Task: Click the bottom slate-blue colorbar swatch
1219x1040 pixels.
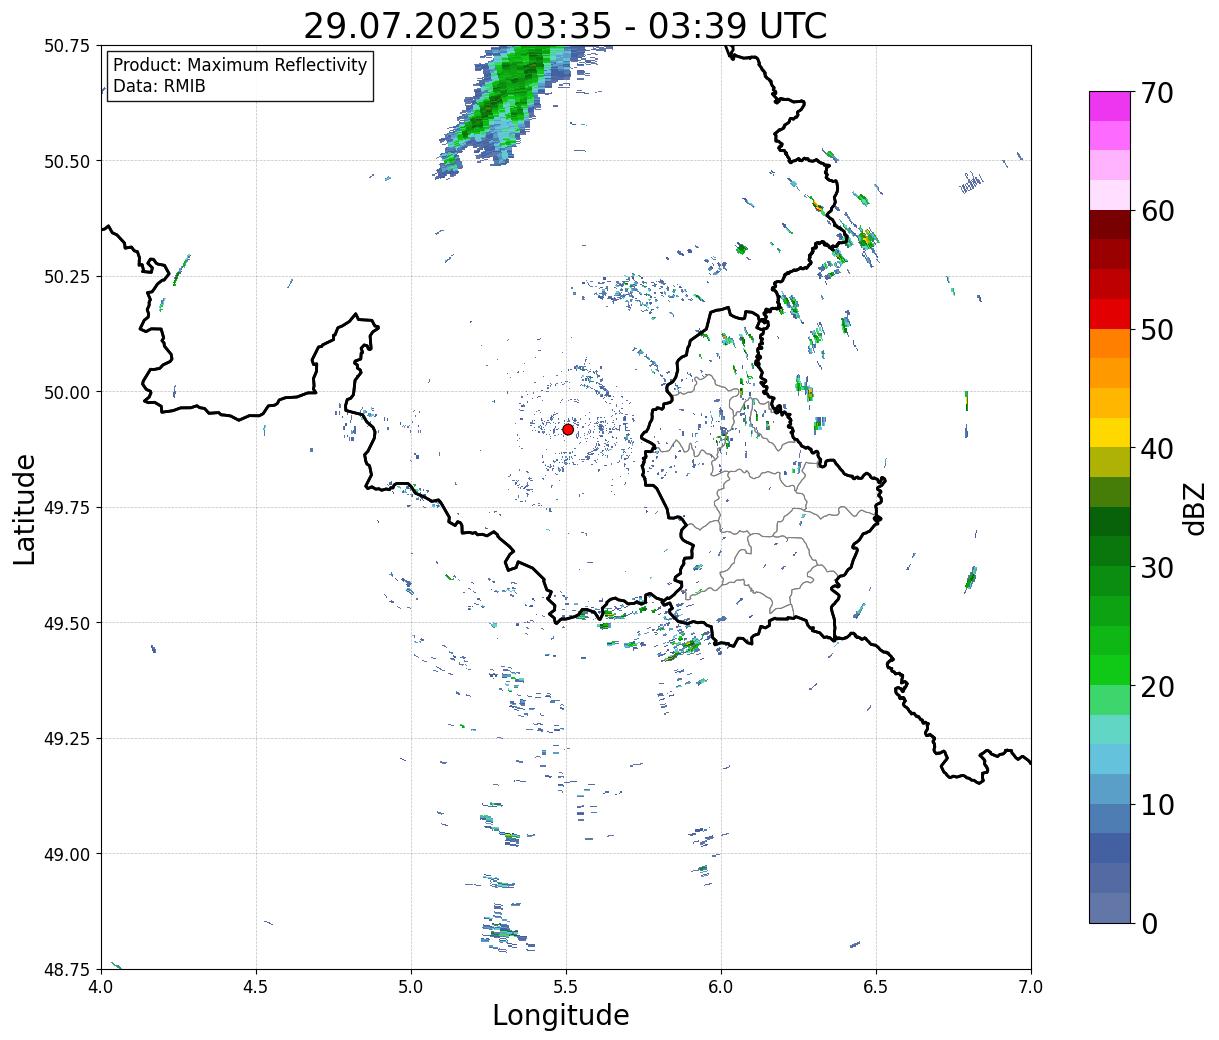Action: click(x=1110, y=907)
